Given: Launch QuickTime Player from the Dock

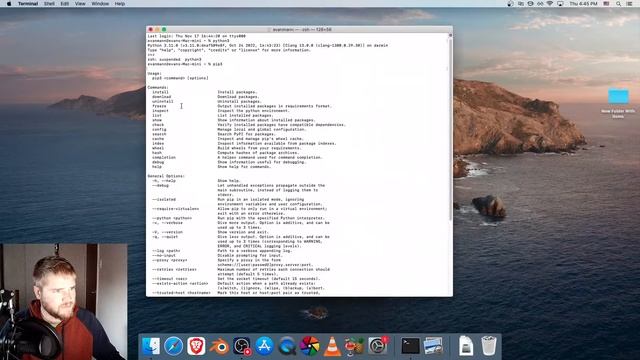Looking at the screenshot, I should point(287,346).
